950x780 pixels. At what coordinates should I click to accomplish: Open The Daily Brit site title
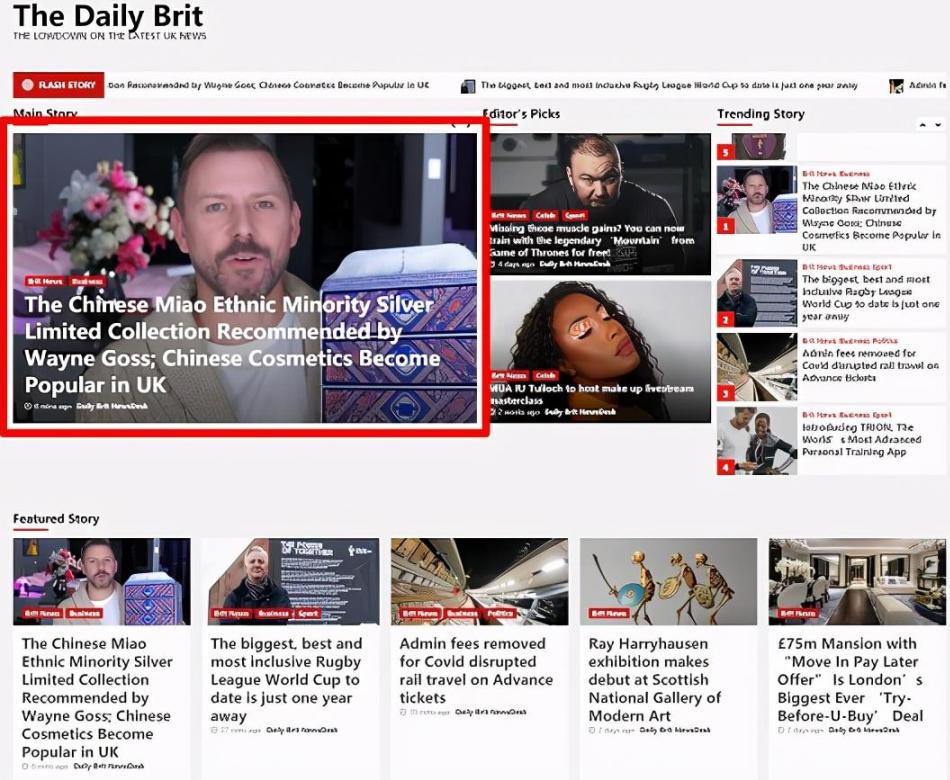[108, 16]
